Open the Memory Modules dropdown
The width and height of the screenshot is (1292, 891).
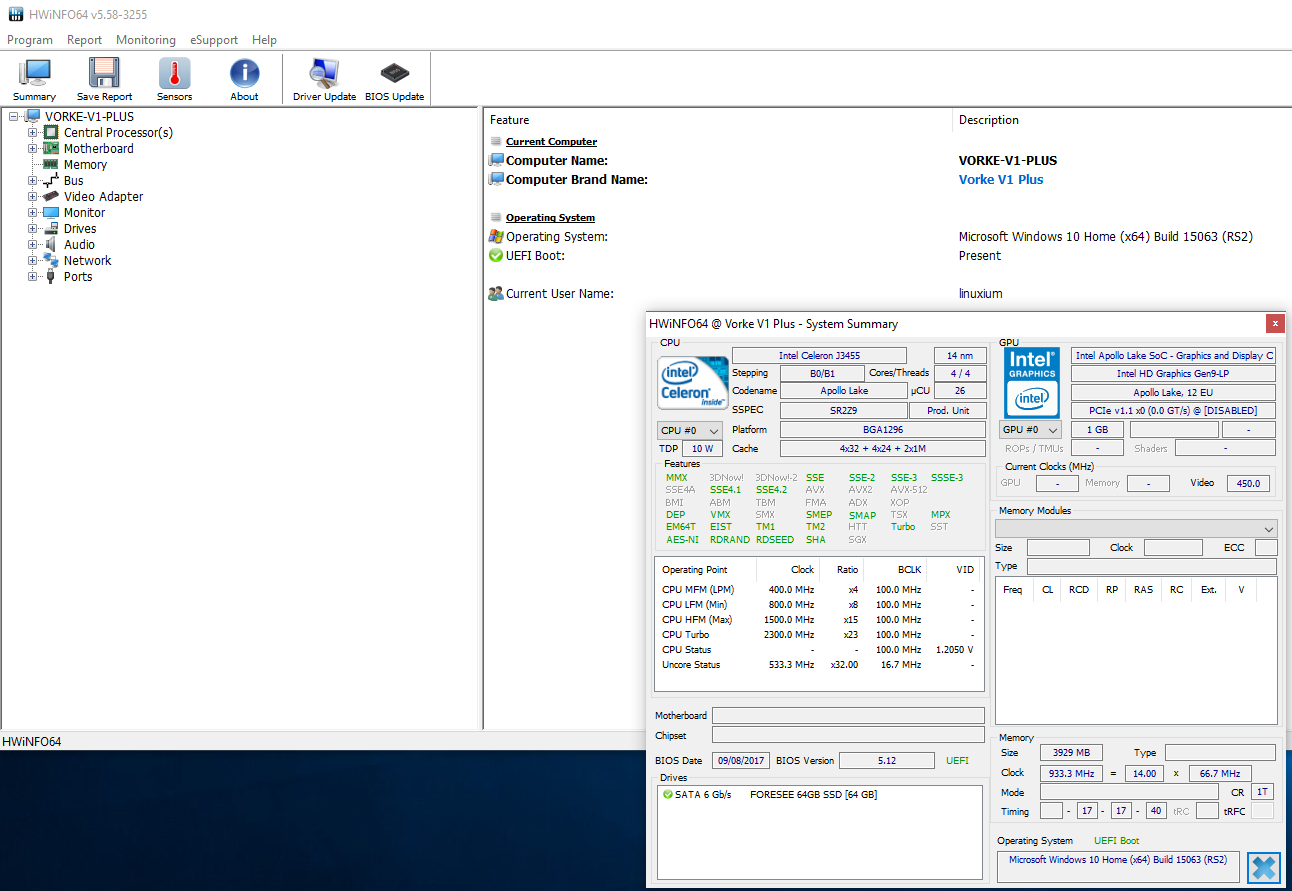pos(1136,529)
